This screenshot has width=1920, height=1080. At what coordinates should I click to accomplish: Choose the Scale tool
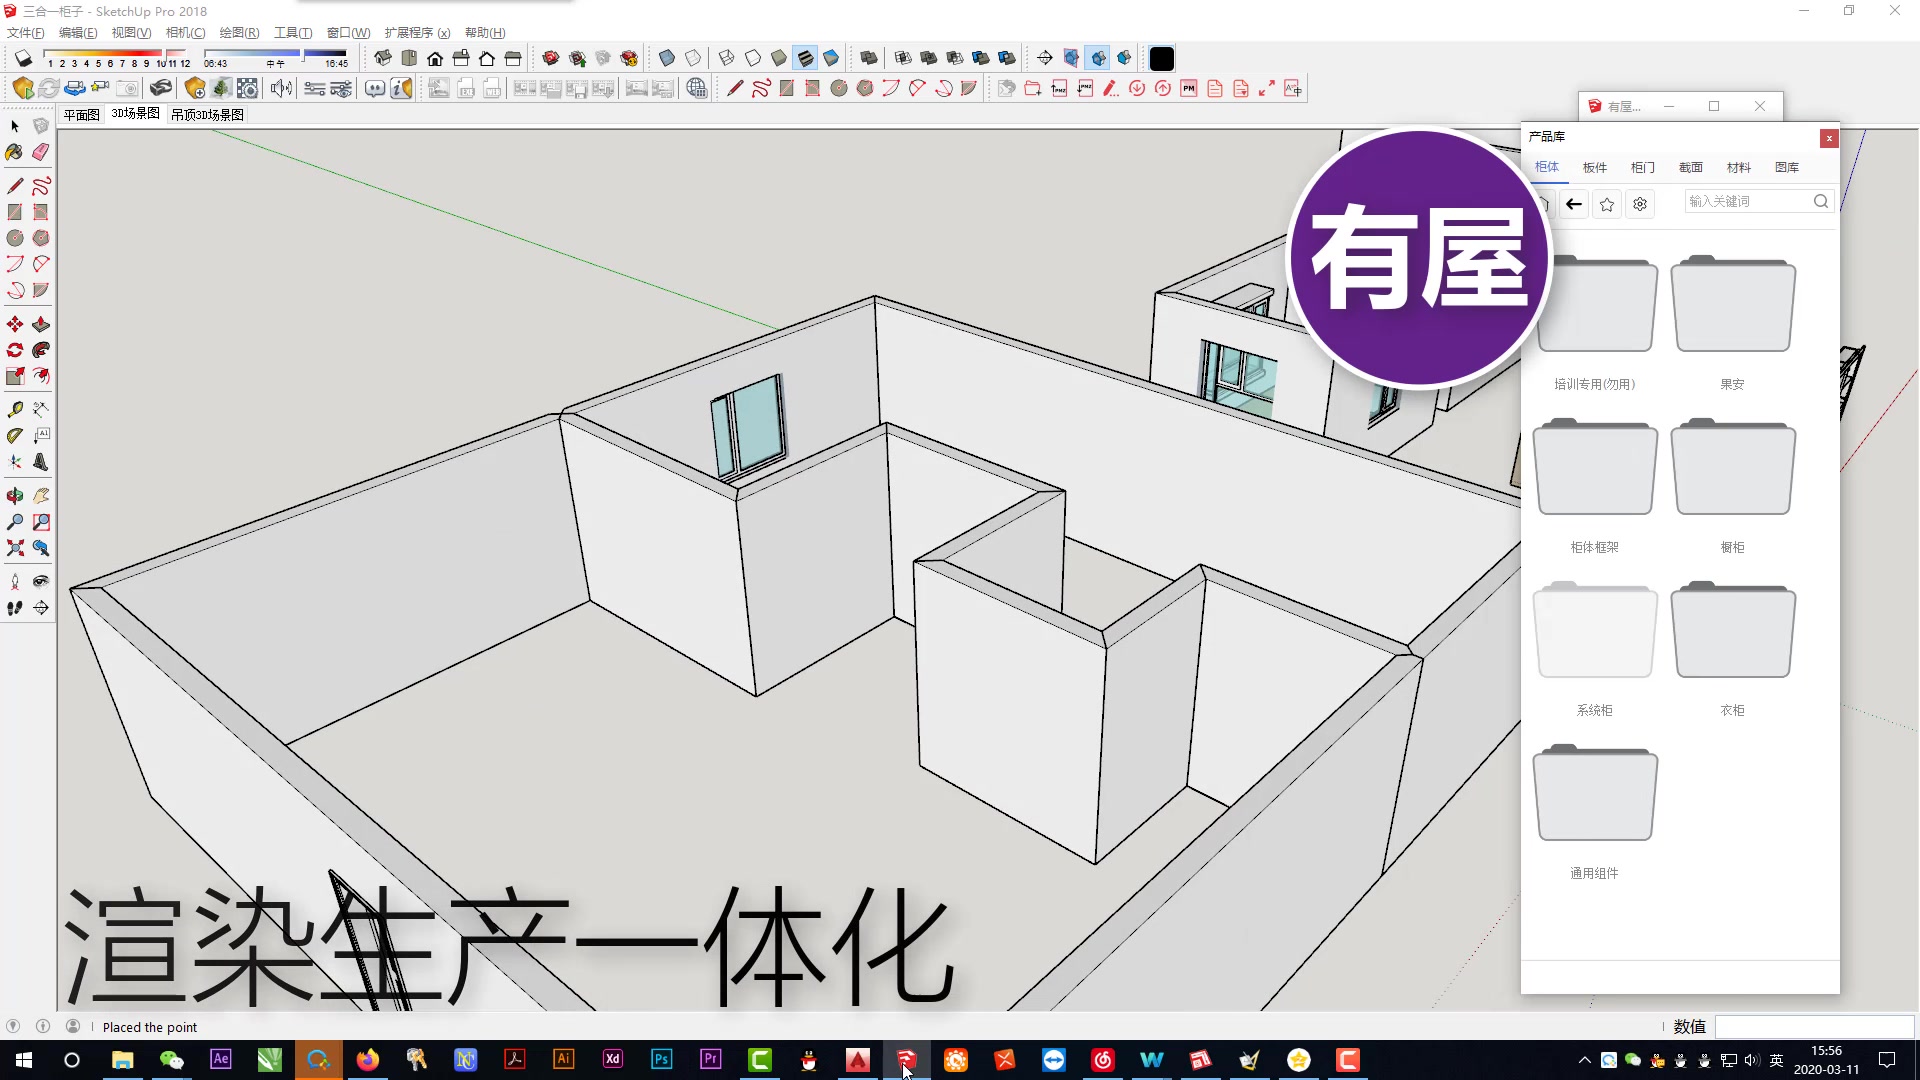(x=15, y=376)
